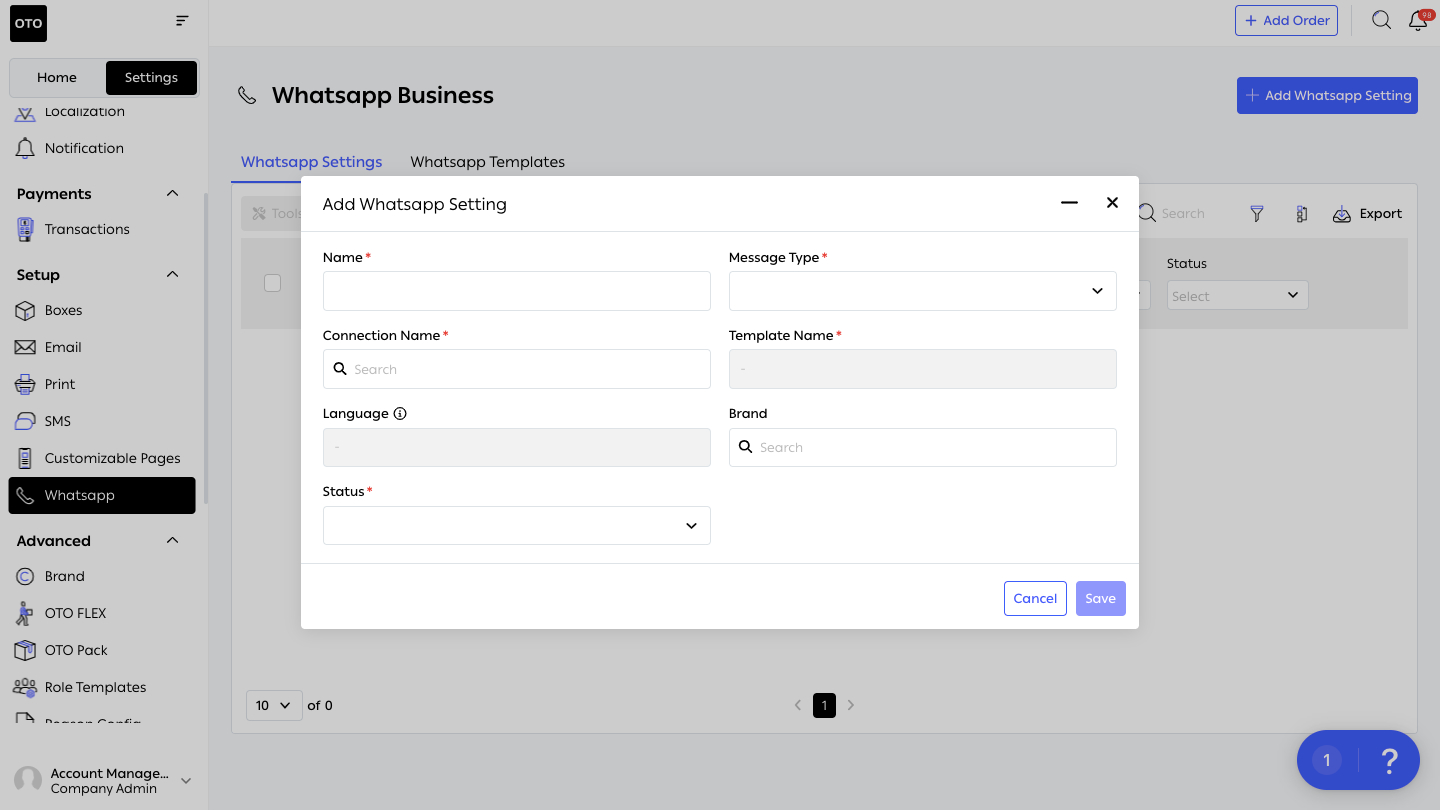This screenshot has width=1440, height=810.
Task: Open the Status dropdown in dialog
Action: (x=516, y=525)
